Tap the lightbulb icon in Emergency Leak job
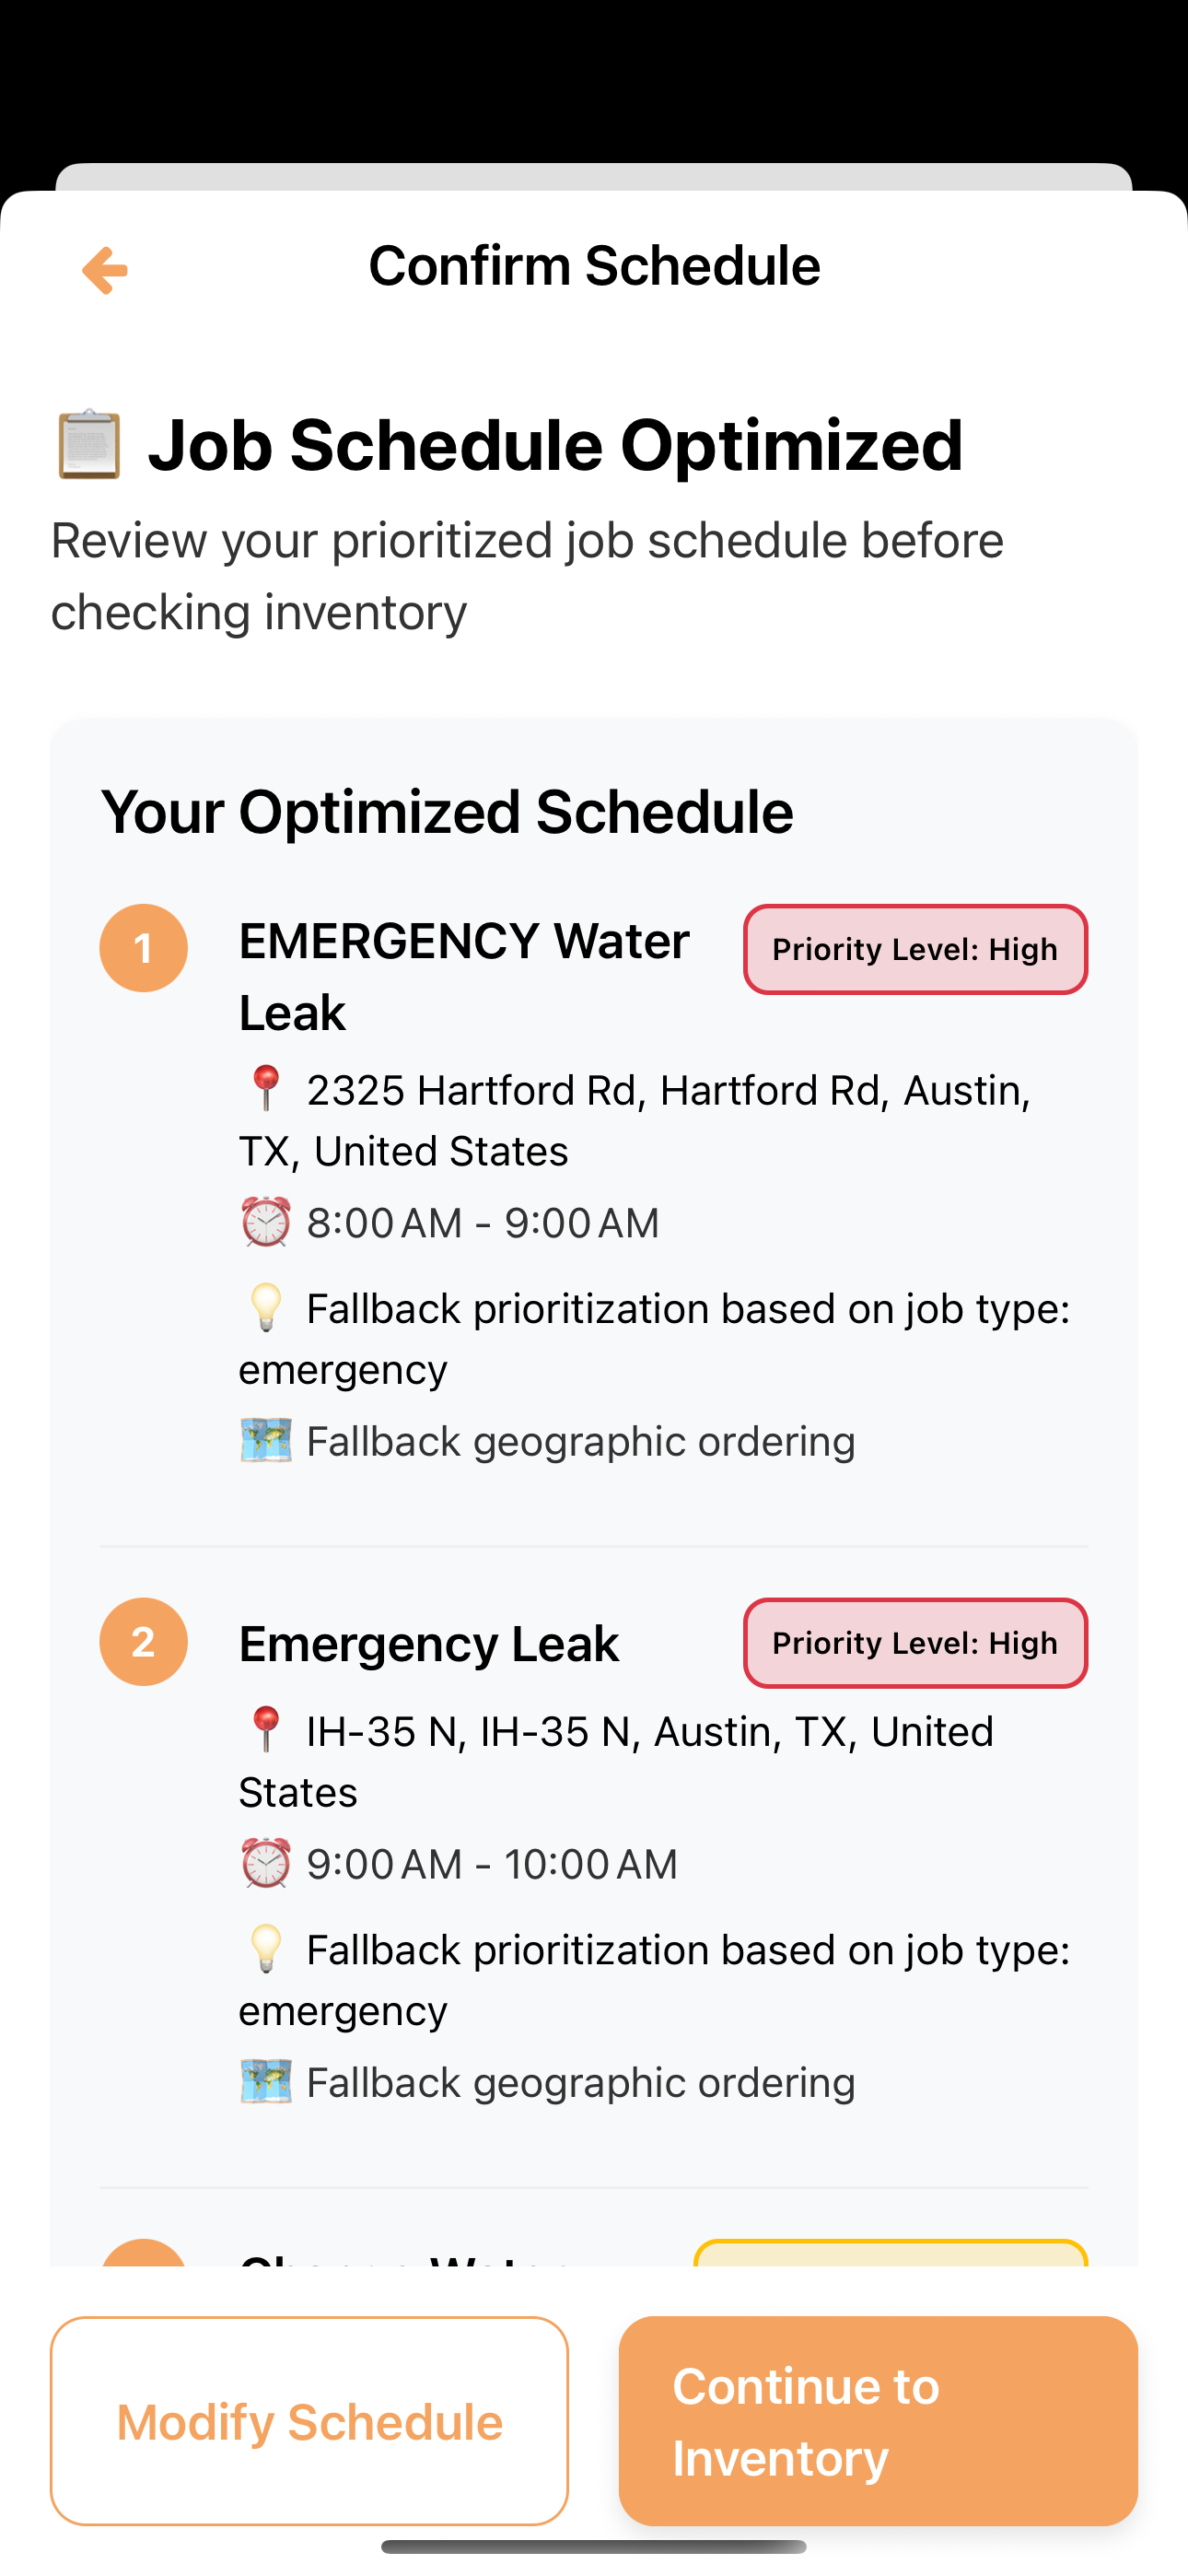Image resolution: width=1188 pixels, height=2576 pixels. 266,1950
